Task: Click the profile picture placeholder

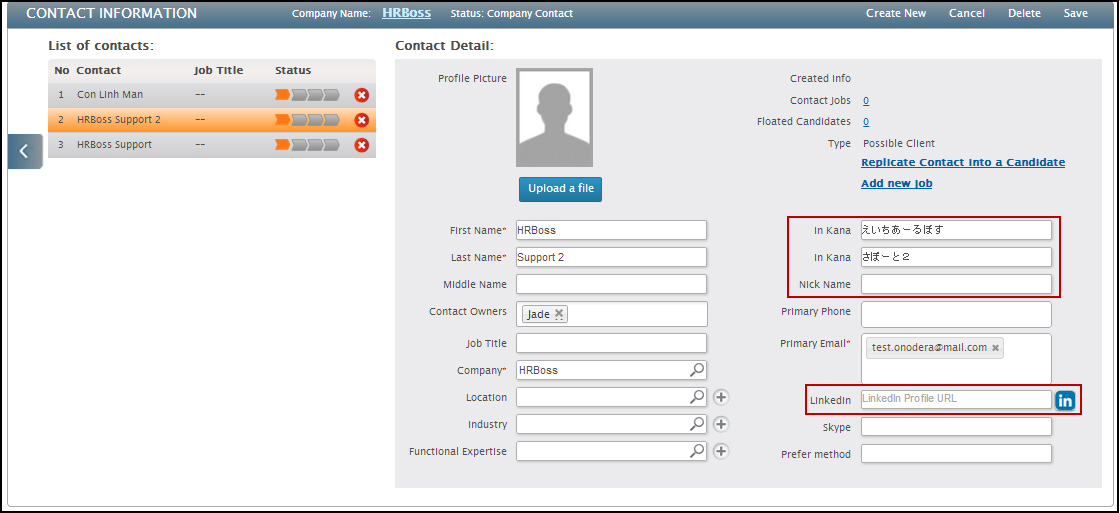Action: click(554, 118)
